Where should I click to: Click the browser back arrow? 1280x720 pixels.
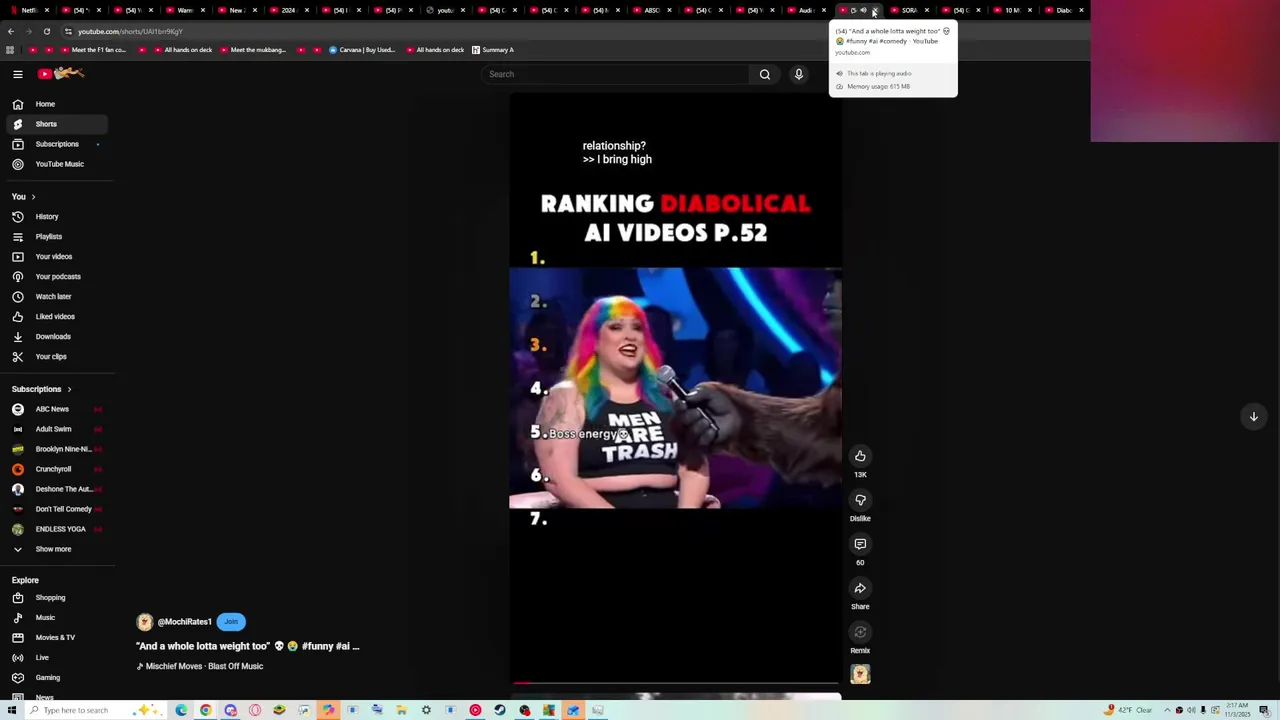(10, 32)
